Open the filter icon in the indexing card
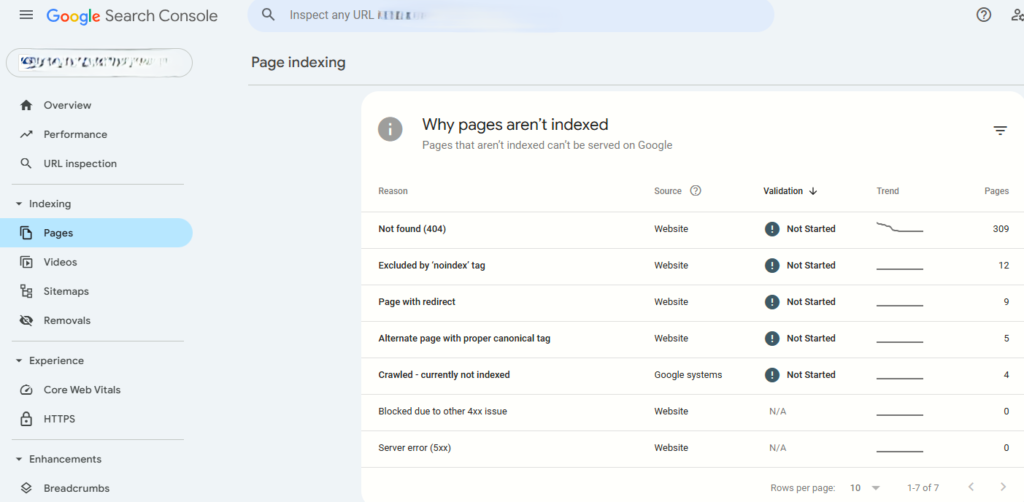Screen dimensions: 1024x502 1000,131
